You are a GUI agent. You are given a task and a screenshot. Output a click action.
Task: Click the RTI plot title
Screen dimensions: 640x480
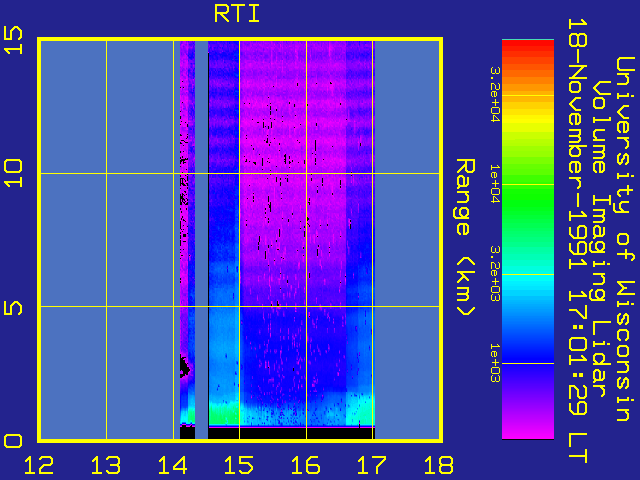point(237,14)
